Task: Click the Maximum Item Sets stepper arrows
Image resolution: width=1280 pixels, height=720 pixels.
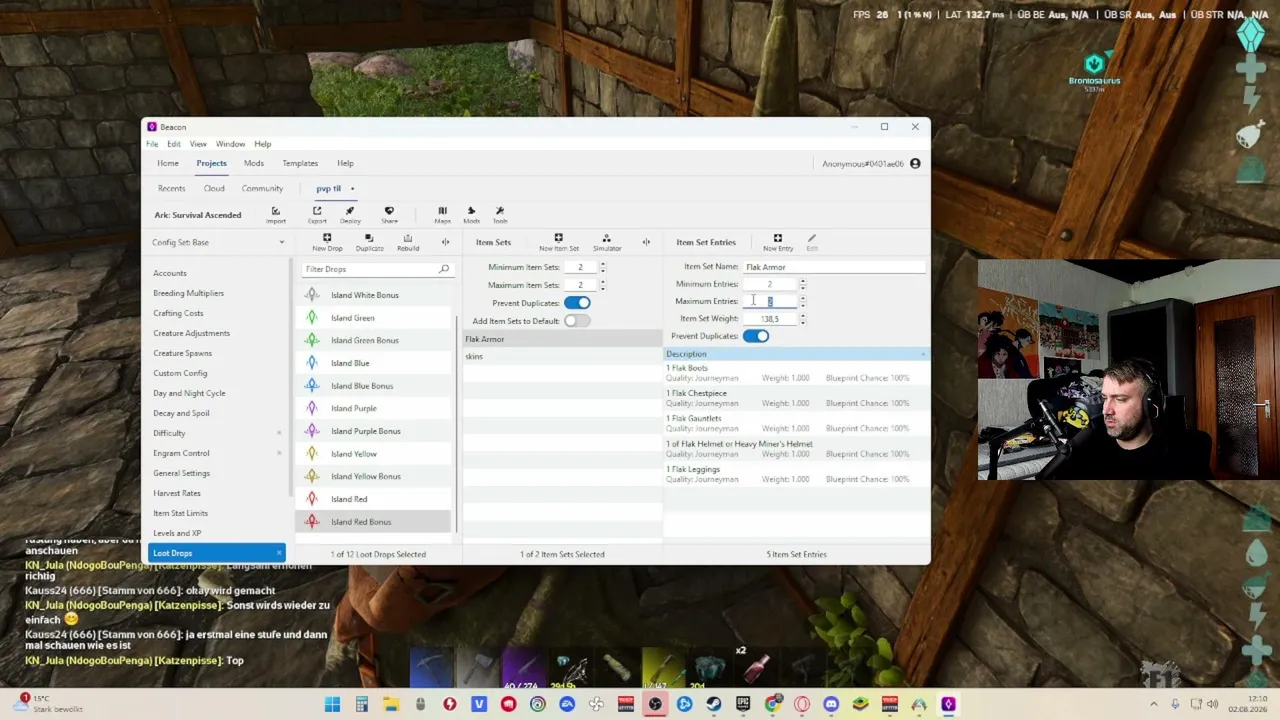Action: [x=602, y=285]
